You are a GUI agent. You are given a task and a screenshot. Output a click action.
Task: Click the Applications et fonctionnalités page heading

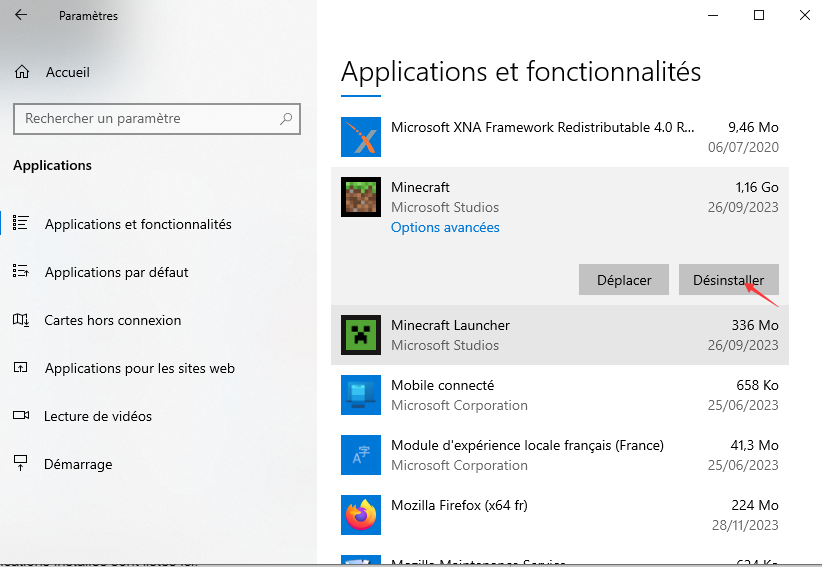click(x=521, y=72)
